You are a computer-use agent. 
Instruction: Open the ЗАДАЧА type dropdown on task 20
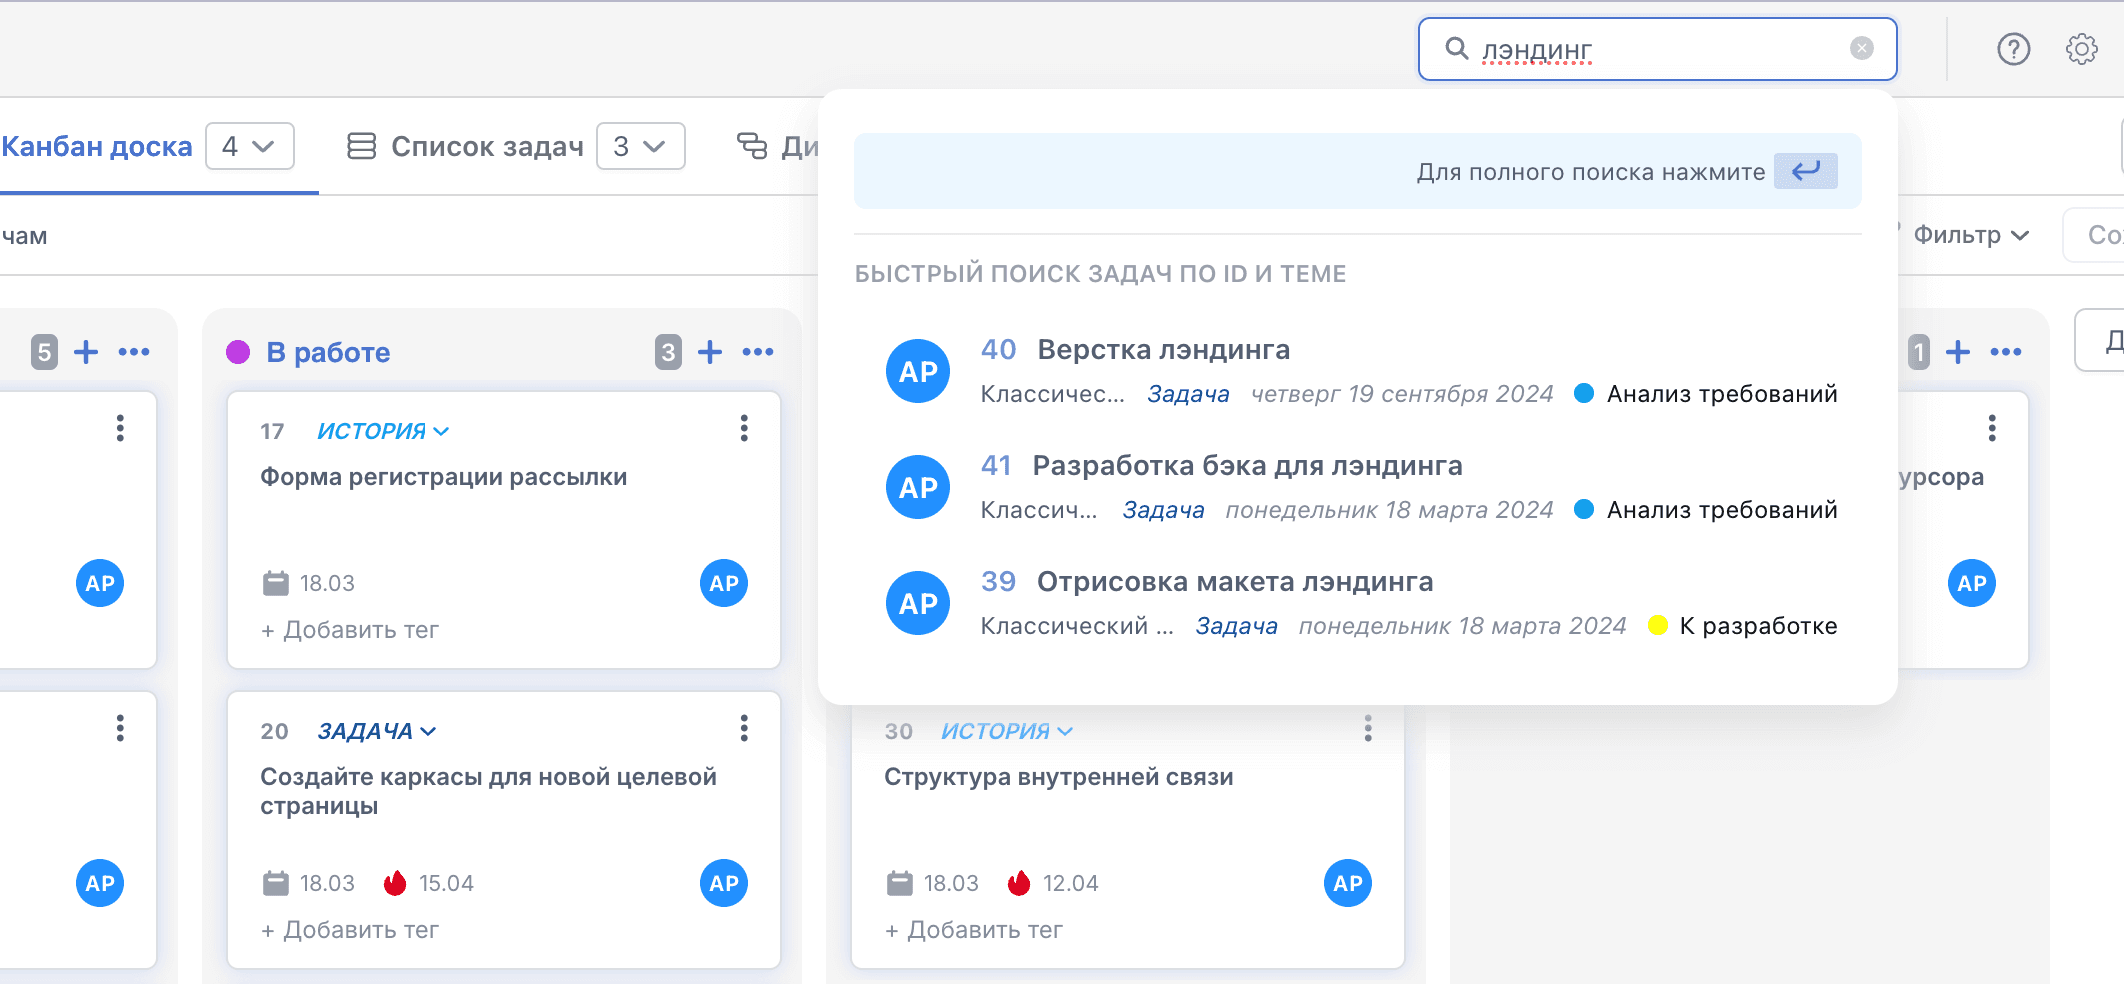(377, 731)
